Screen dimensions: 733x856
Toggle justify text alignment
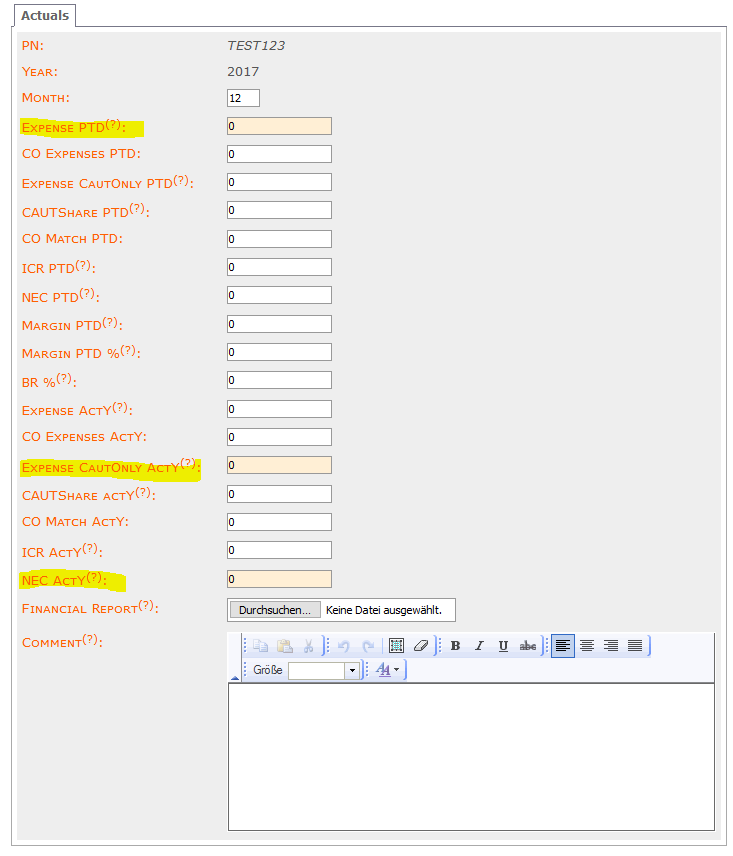coord(635,646)
